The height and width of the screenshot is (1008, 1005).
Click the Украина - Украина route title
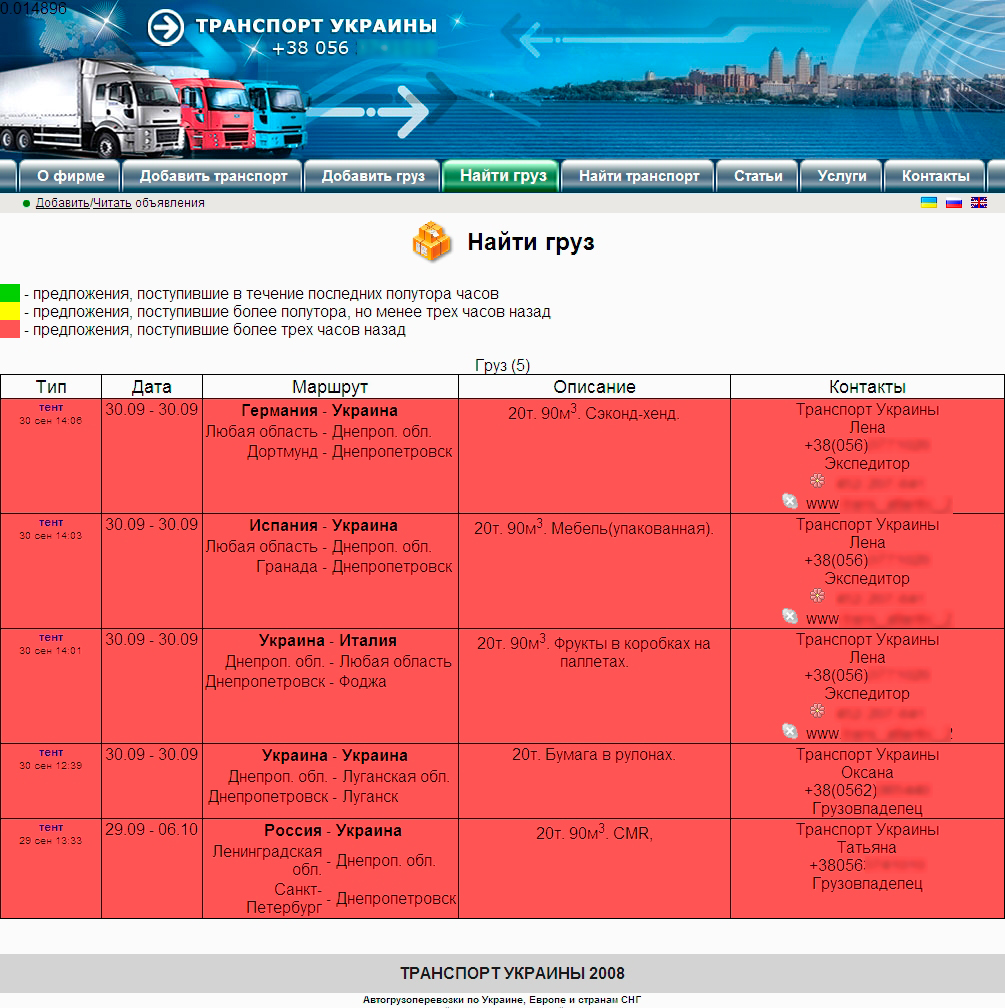pos(334,756)
